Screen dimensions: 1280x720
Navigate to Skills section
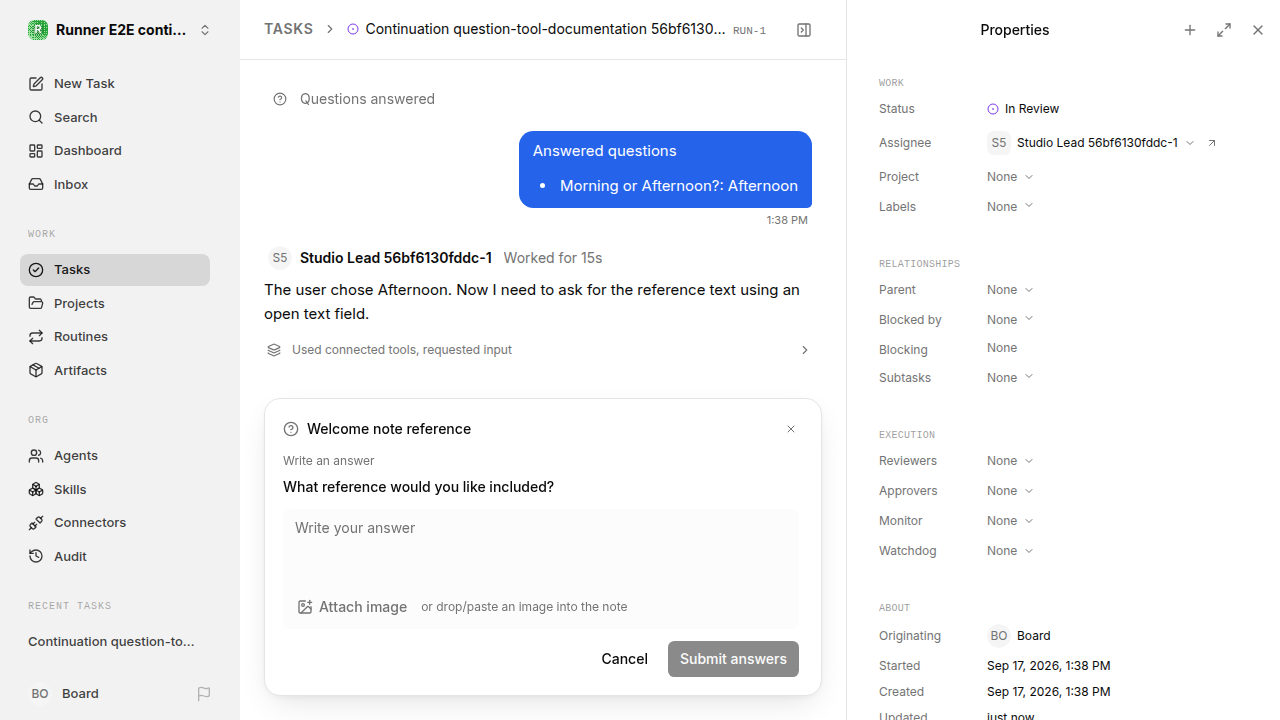coord(115,489)
